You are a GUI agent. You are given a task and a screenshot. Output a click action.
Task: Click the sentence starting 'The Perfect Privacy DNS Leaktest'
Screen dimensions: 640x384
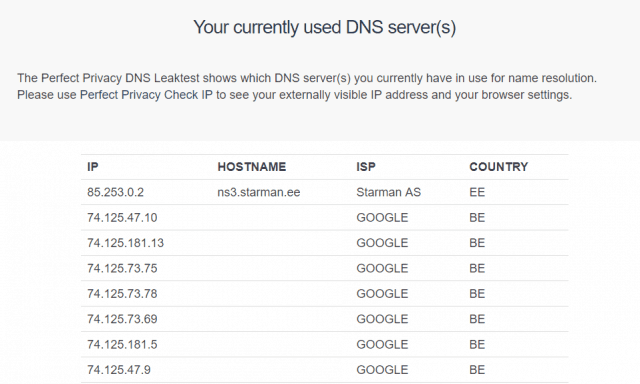(307, 78)
